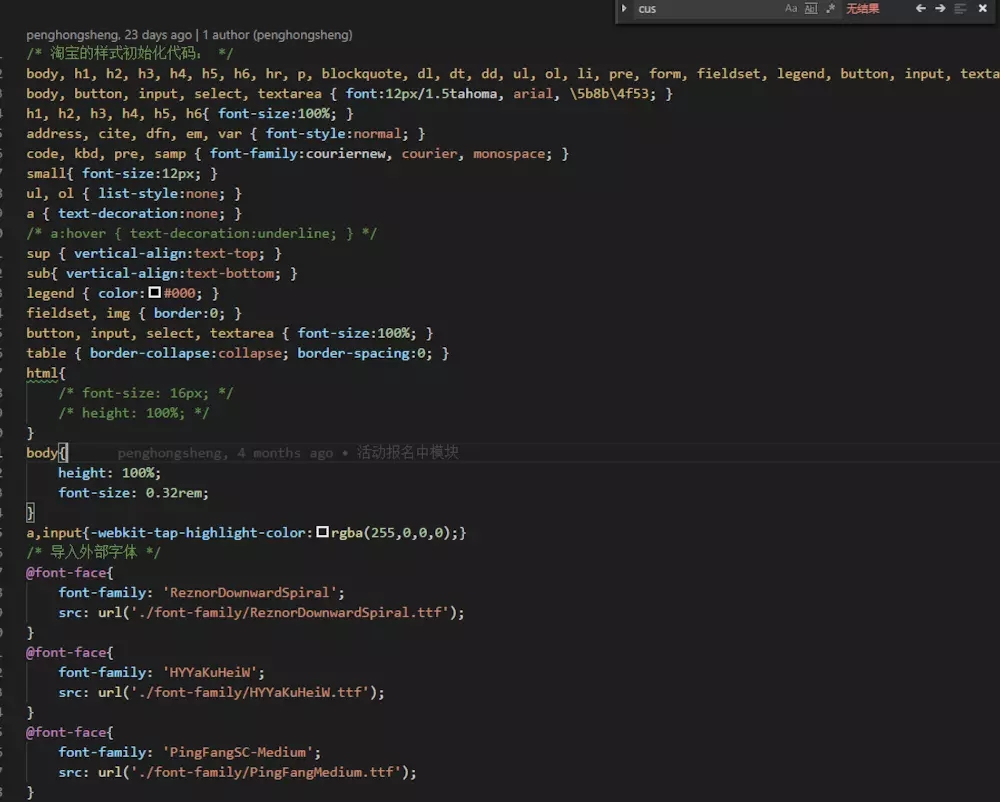Click the comment '/* 淘宝的样式初始化代码: */'
This screenshot has height=802, width=1000.
(x=129, y=53)
